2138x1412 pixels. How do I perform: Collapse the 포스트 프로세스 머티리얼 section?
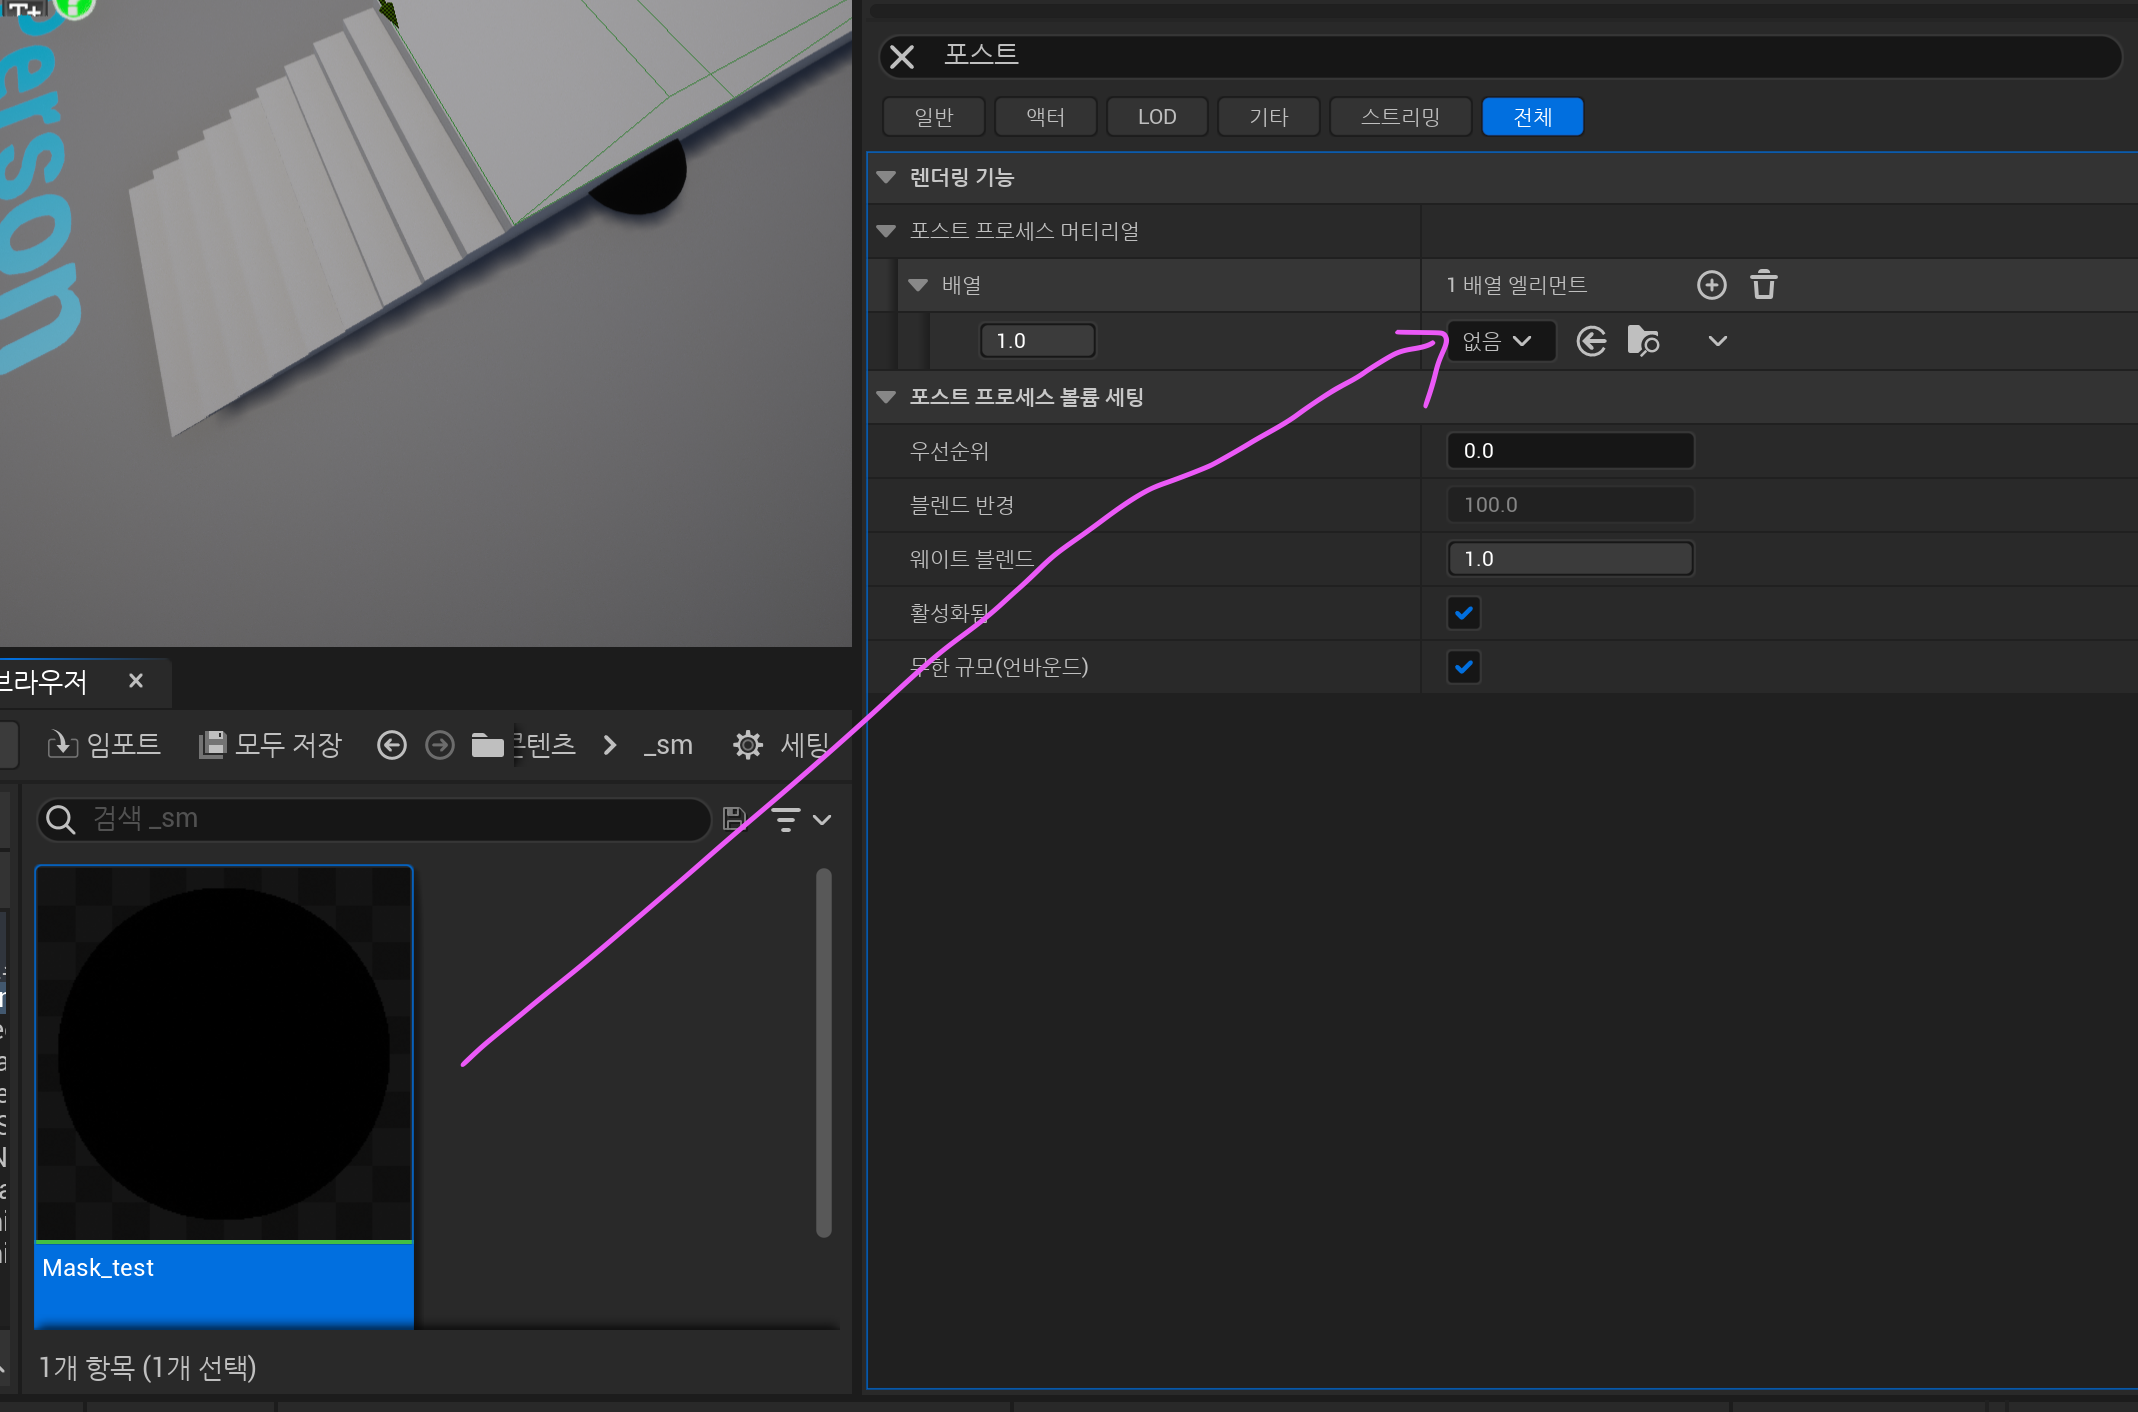[x=886, y=231]
